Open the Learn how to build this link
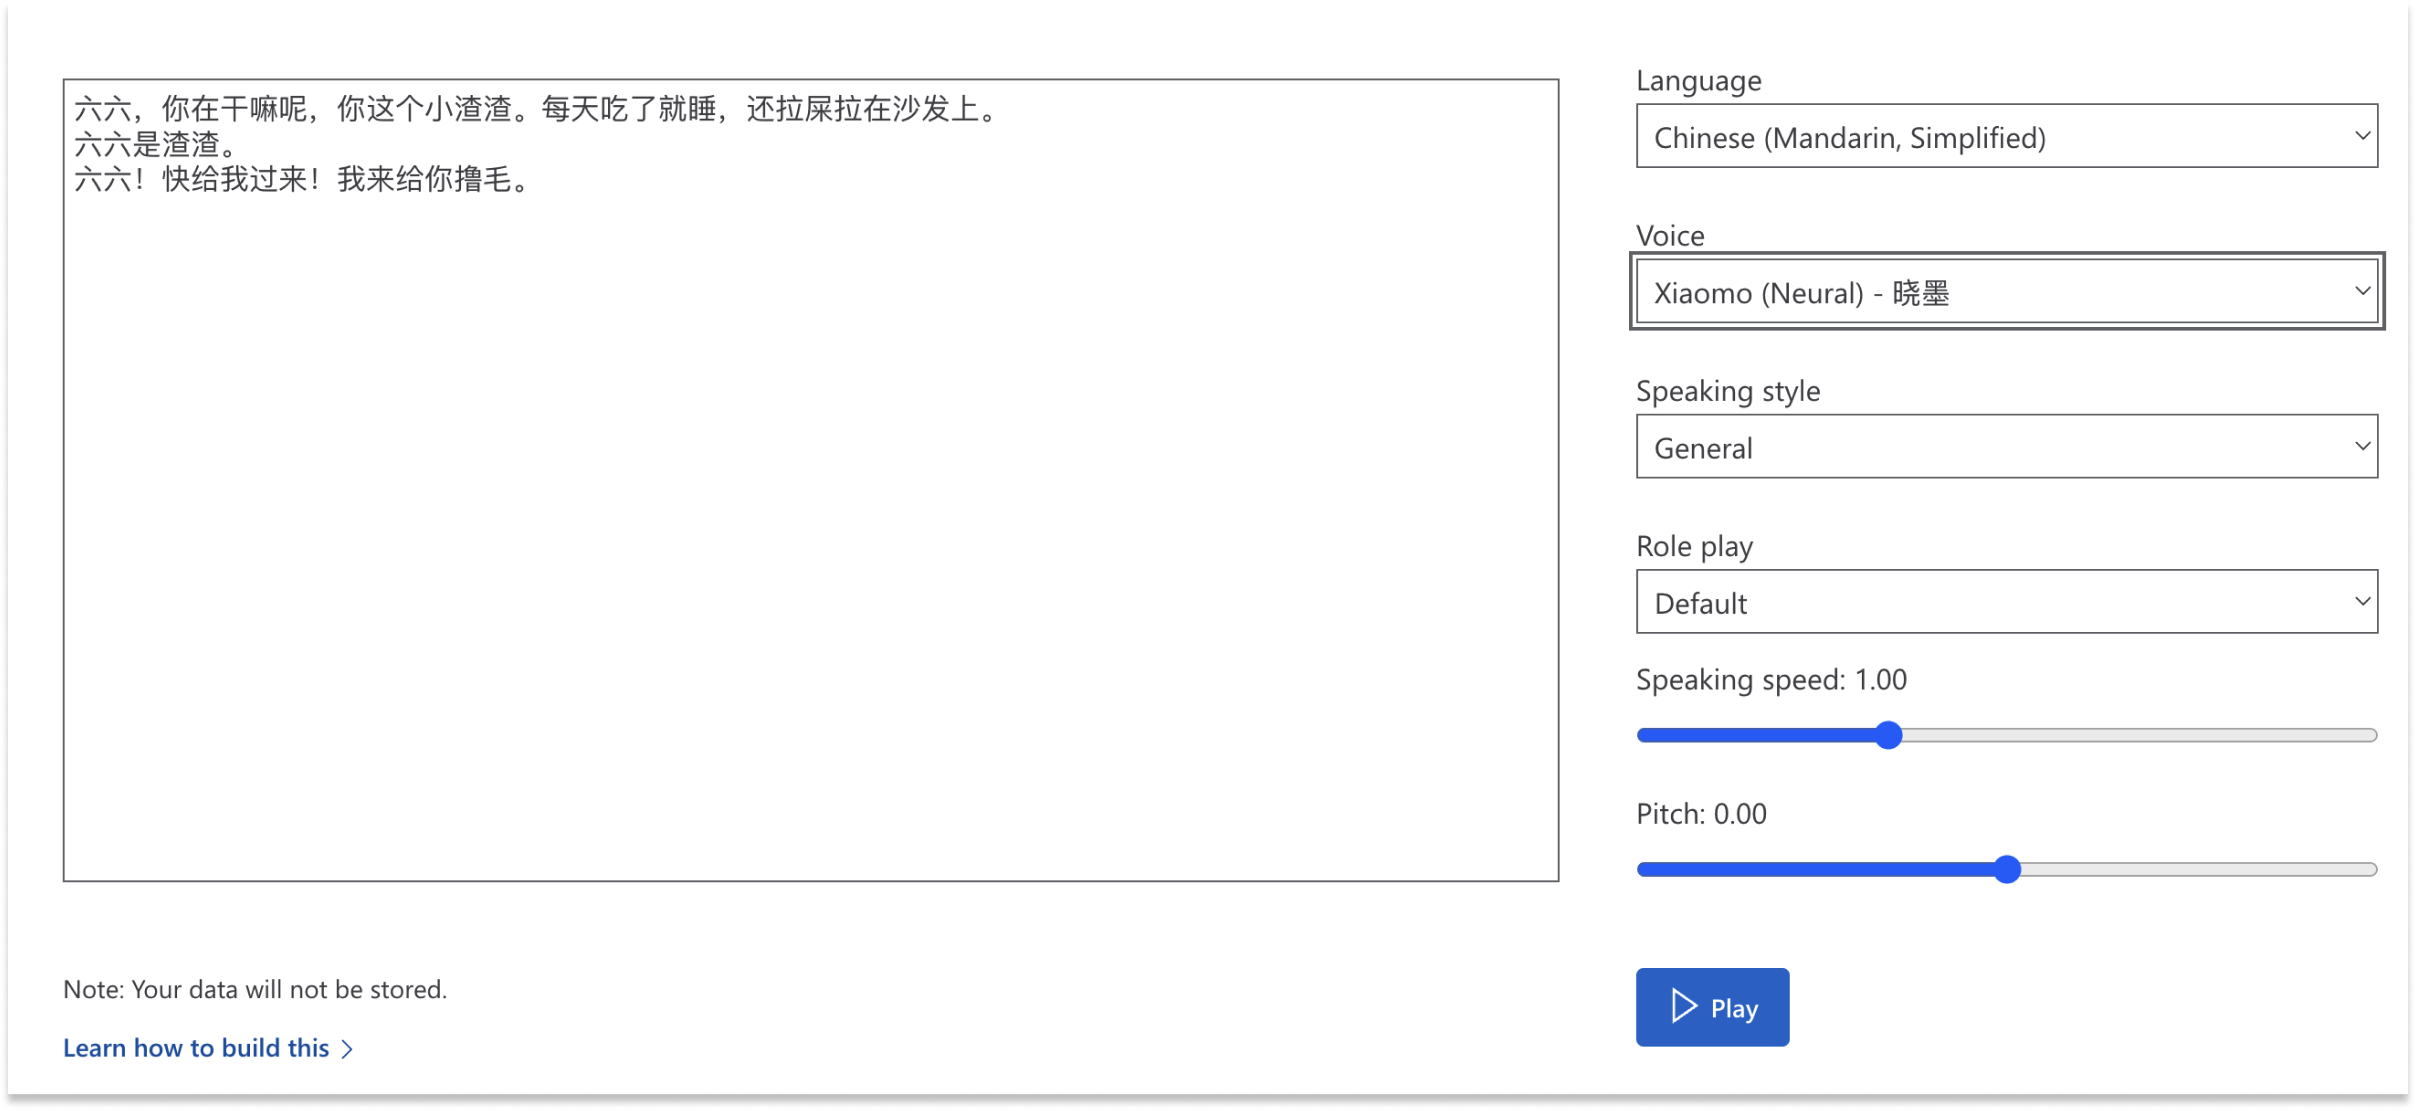This screenshot has height=1111, width=2416. pyautogui.click(x=196, y=1048)
